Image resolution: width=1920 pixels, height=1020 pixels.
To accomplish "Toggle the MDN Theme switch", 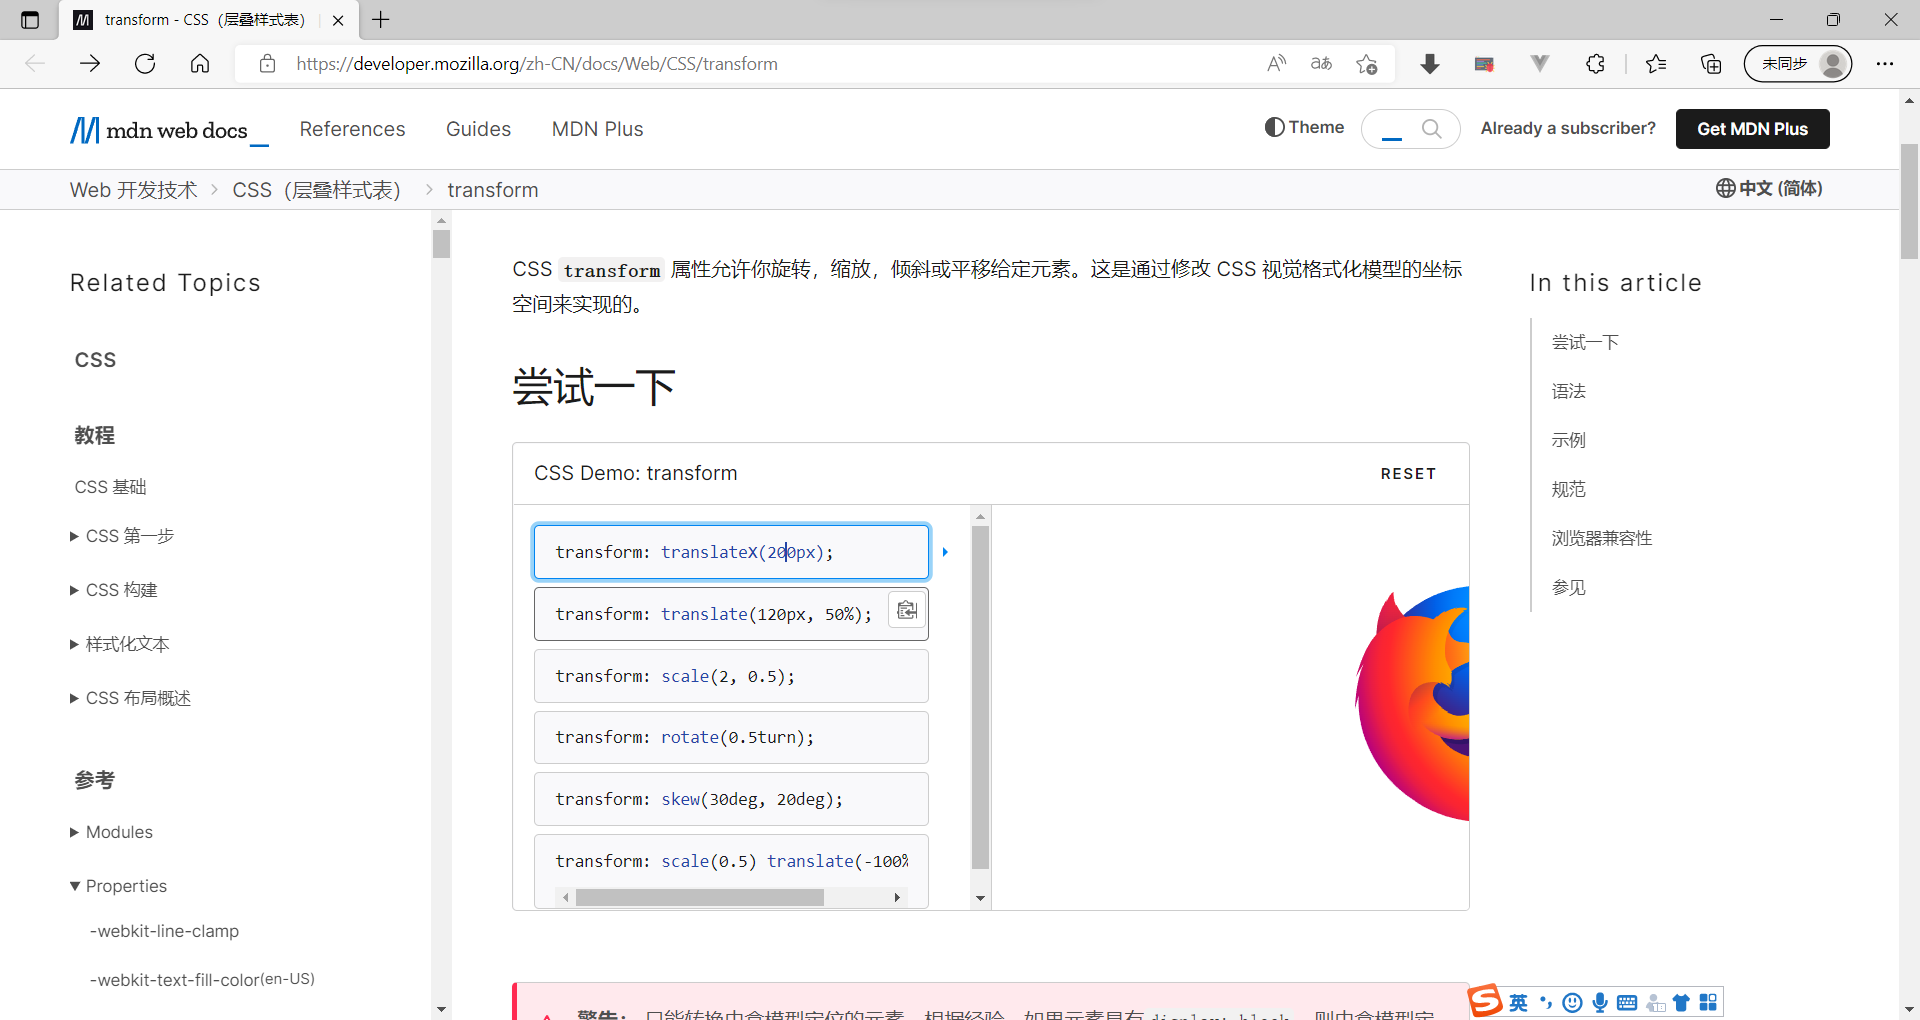I will (1303, 128).
